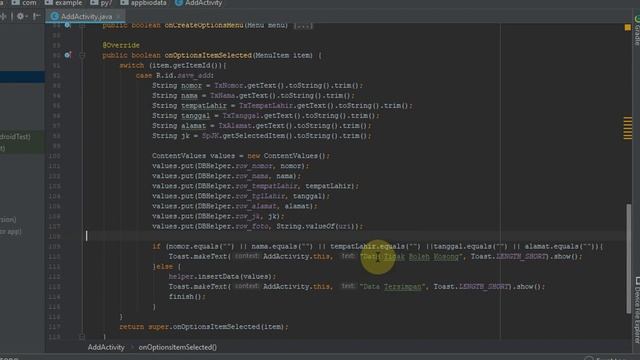This screenshot has height=360, width=640.
Task: Click 'return super.onOptionsItemSelected(item)' line
Action: tap(204, 327)
